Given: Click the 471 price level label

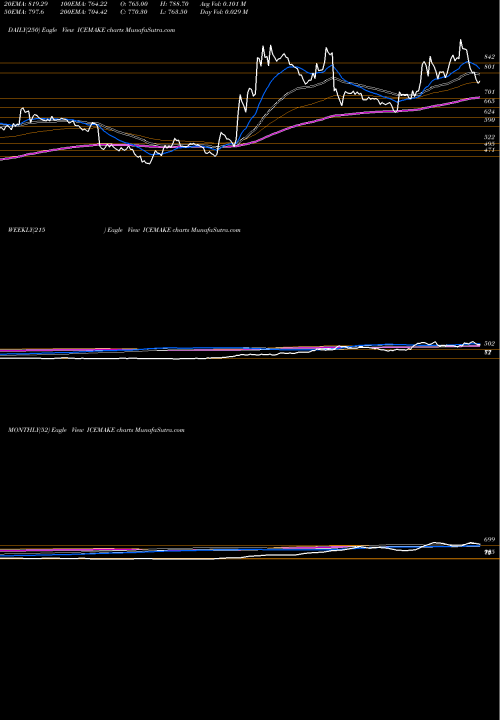Looking at the screenshot, I should tap(489, 150).
